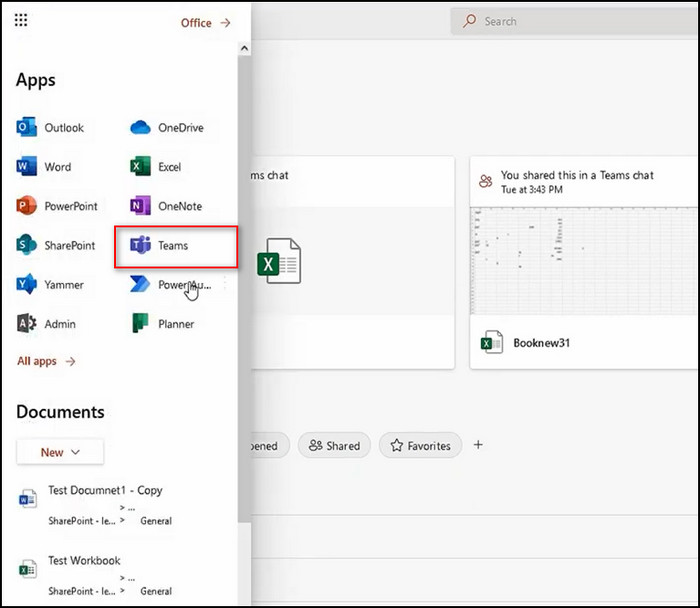
Task: Open the Word app icon
Action: click(26, 167)
